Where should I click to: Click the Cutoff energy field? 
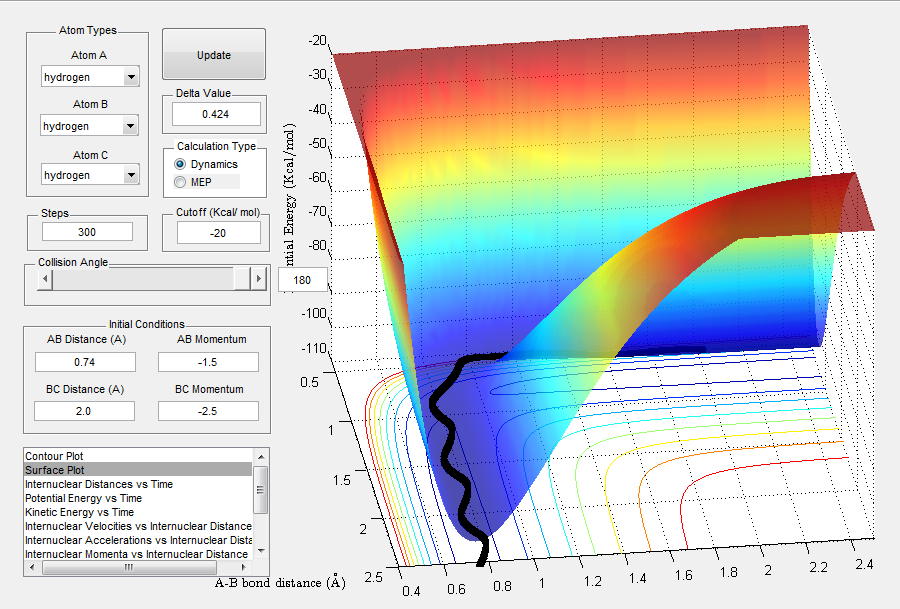218,233
